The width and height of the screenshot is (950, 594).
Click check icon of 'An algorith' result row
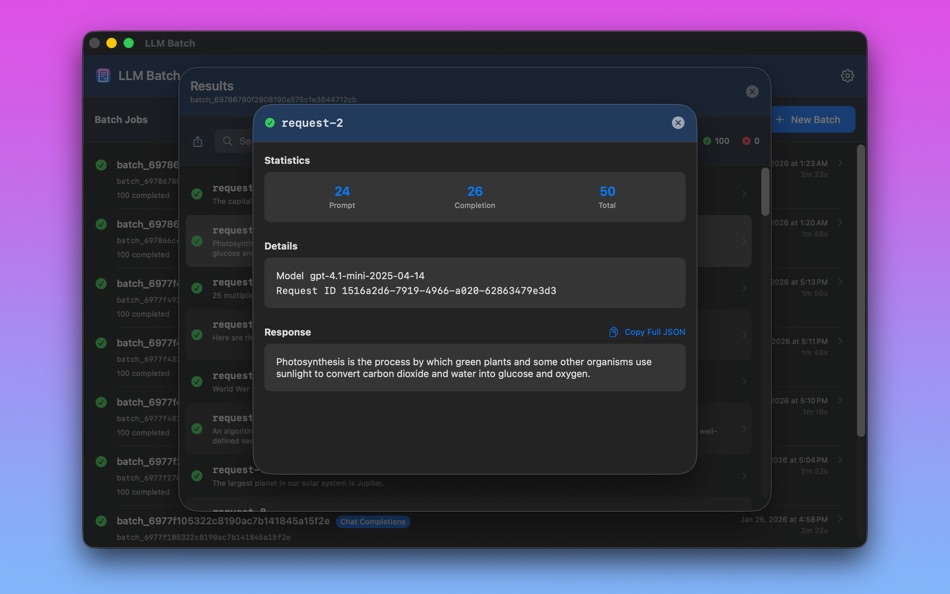197,429
